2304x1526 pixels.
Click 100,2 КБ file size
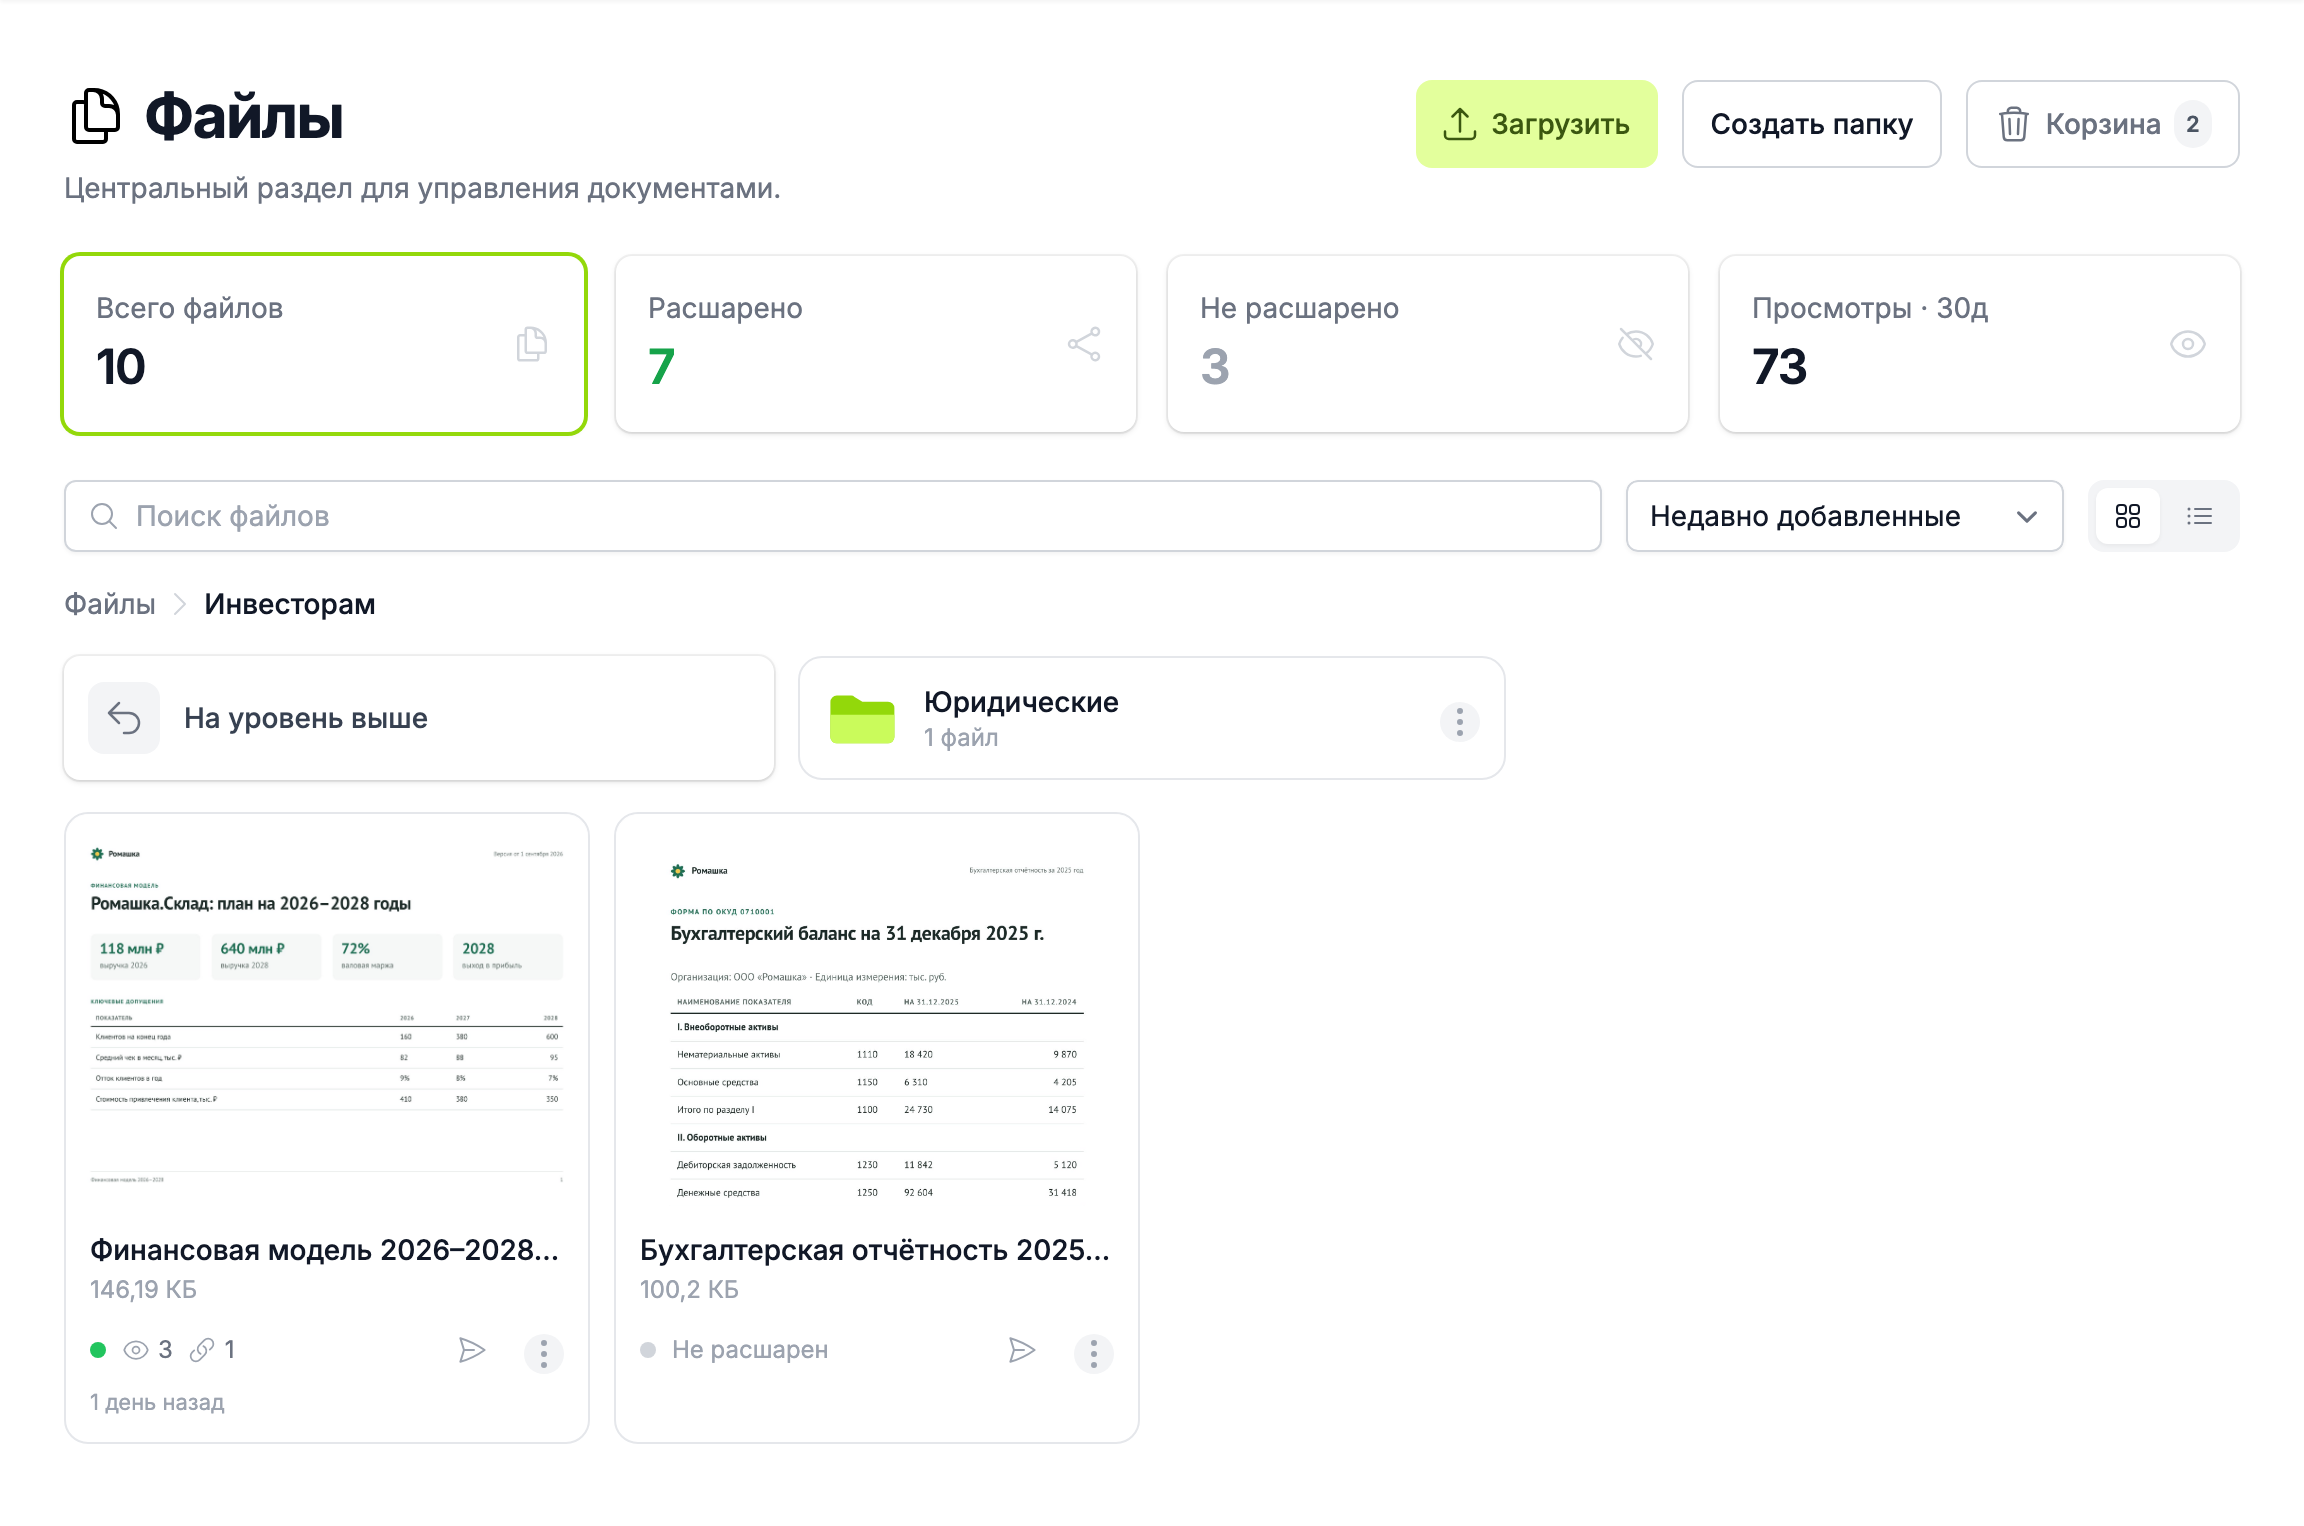click(x=689, y=1290)
